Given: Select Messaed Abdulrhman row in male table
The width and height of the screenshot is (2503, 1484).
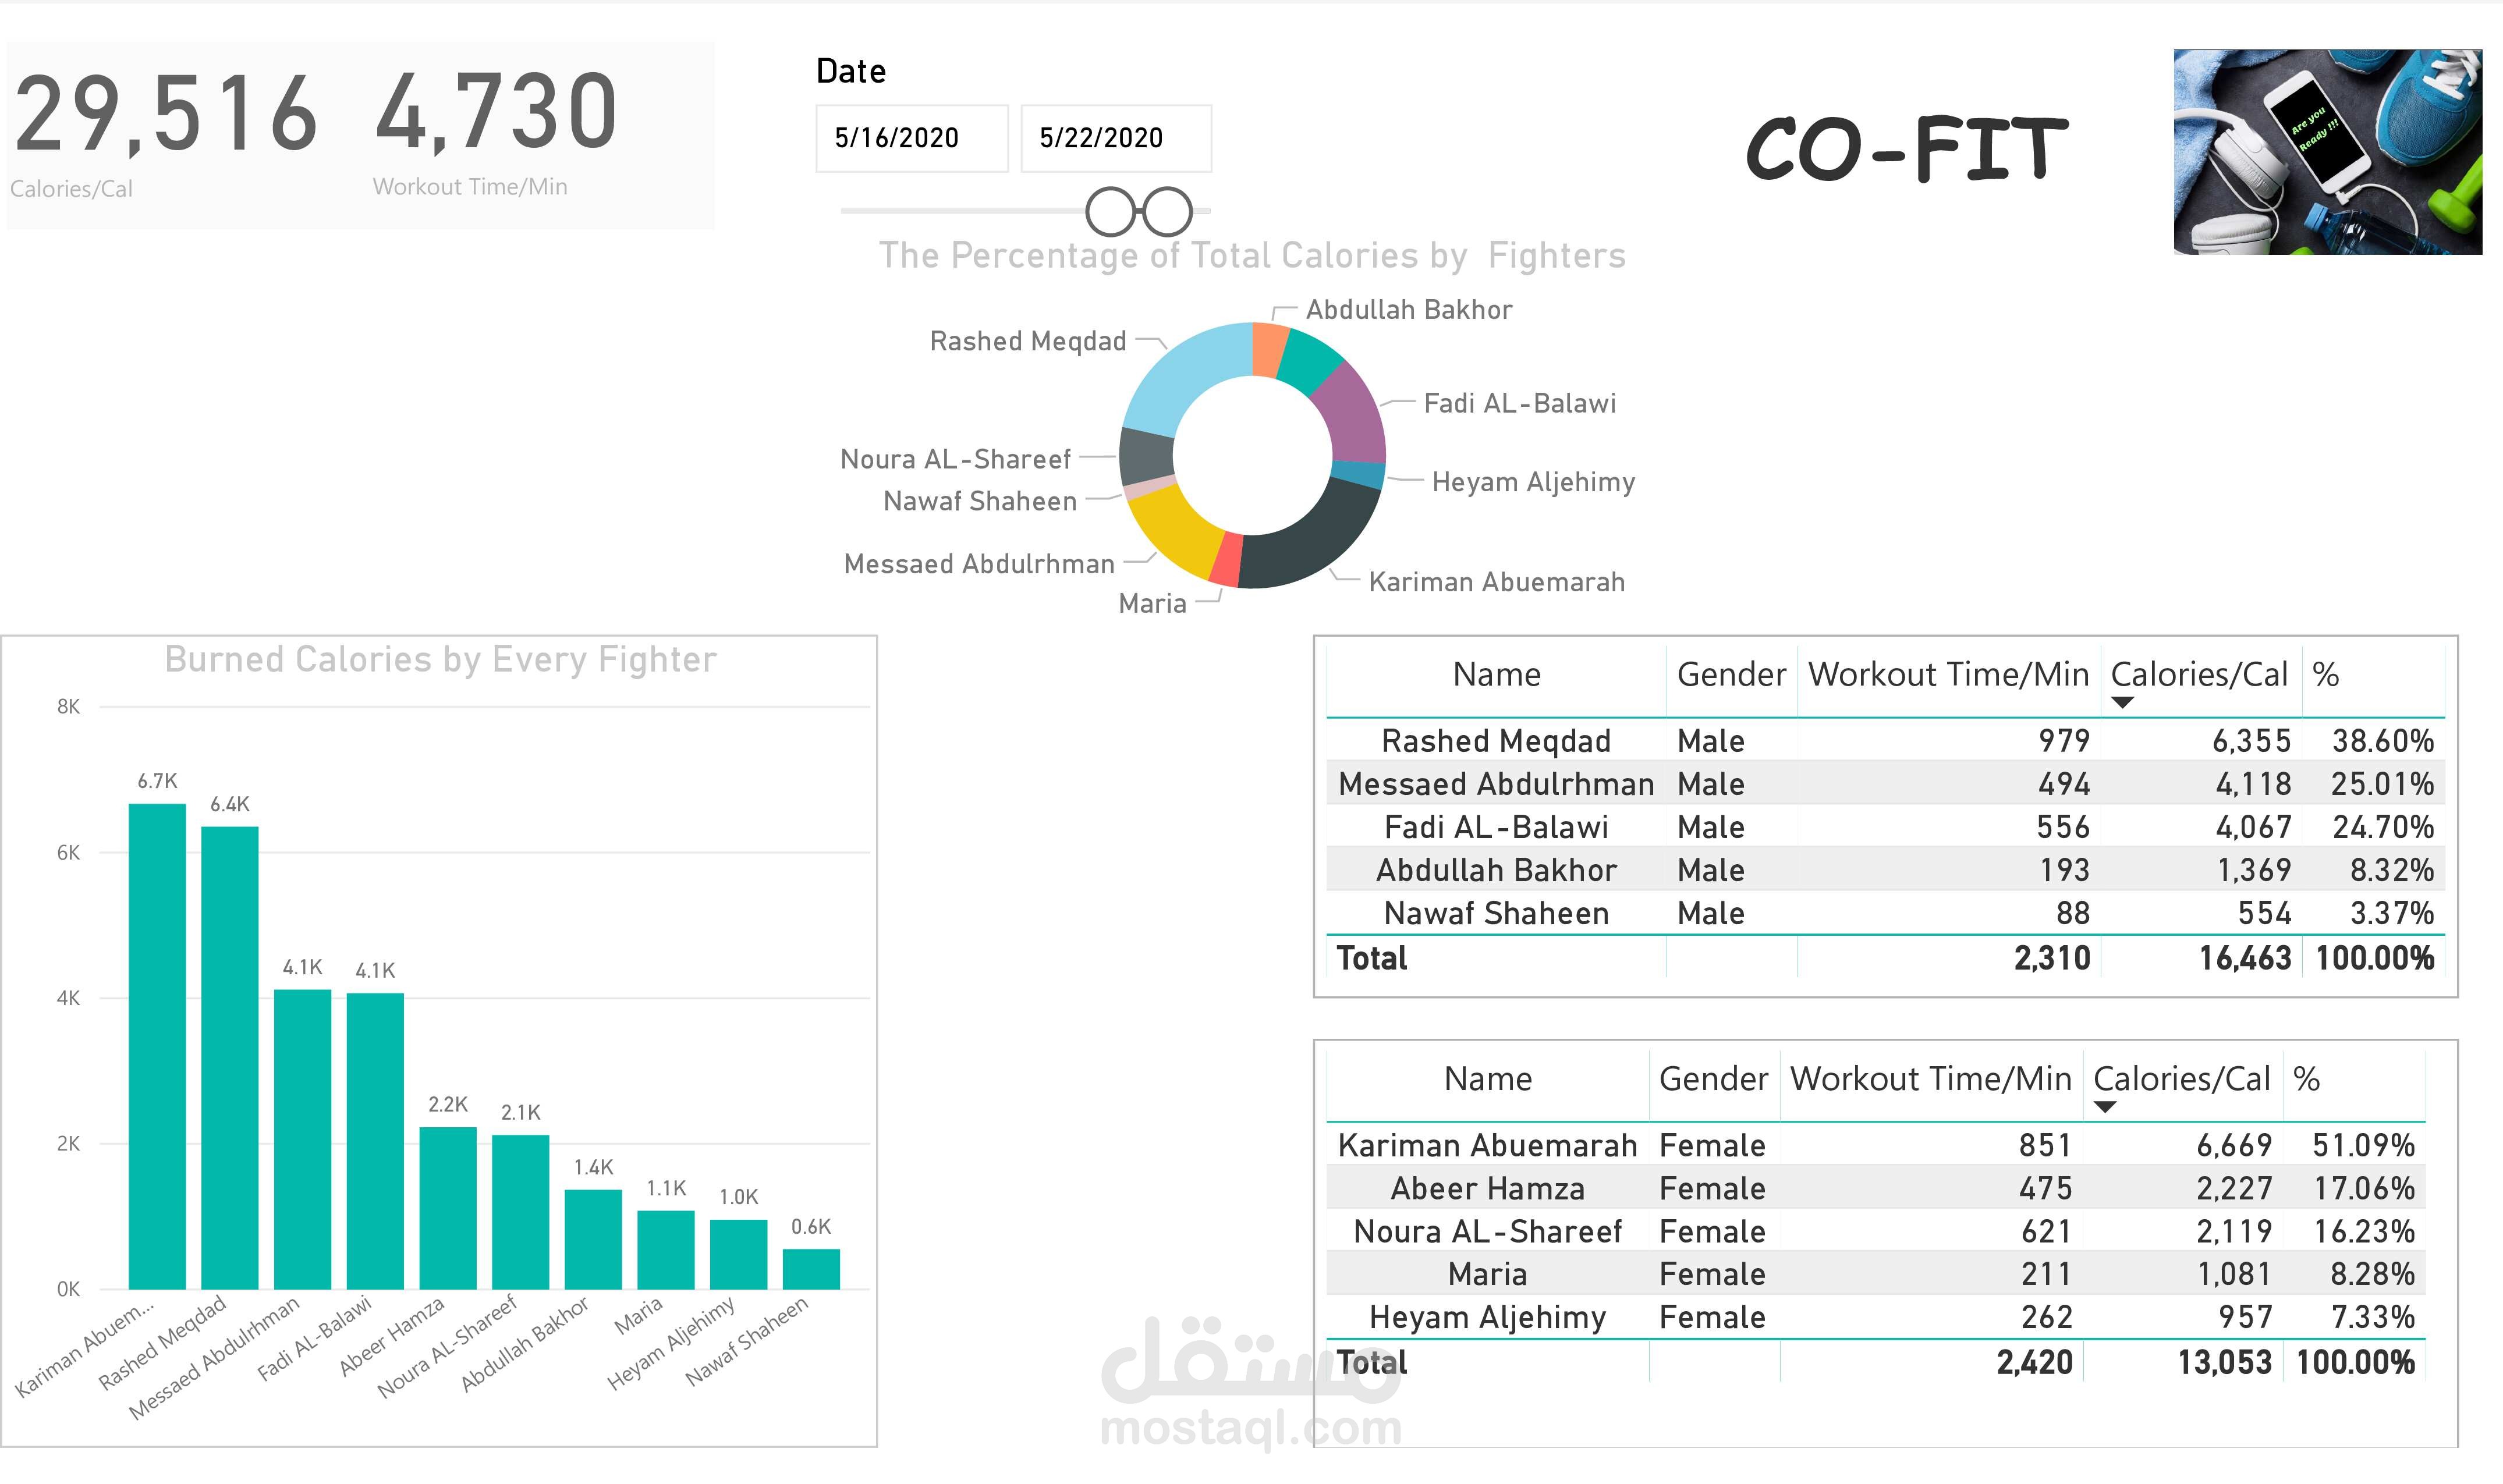Looking at the screenshot, I should (x=1885, y=784).
